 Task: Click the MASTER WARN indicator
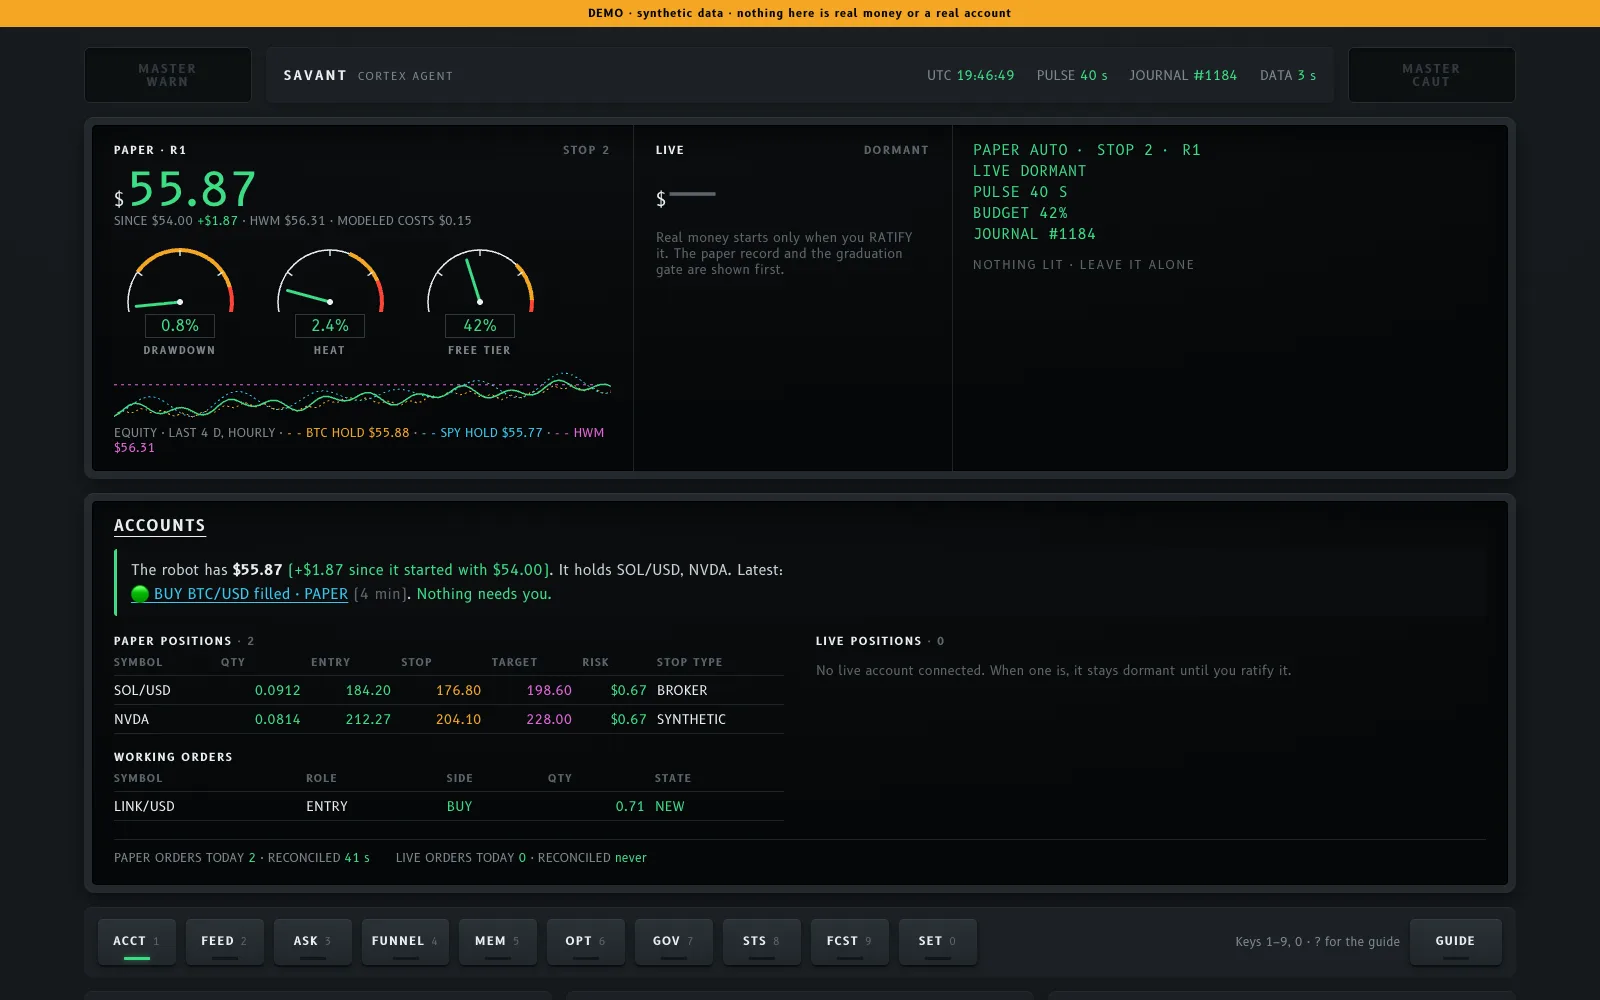(x=168, y=75)
